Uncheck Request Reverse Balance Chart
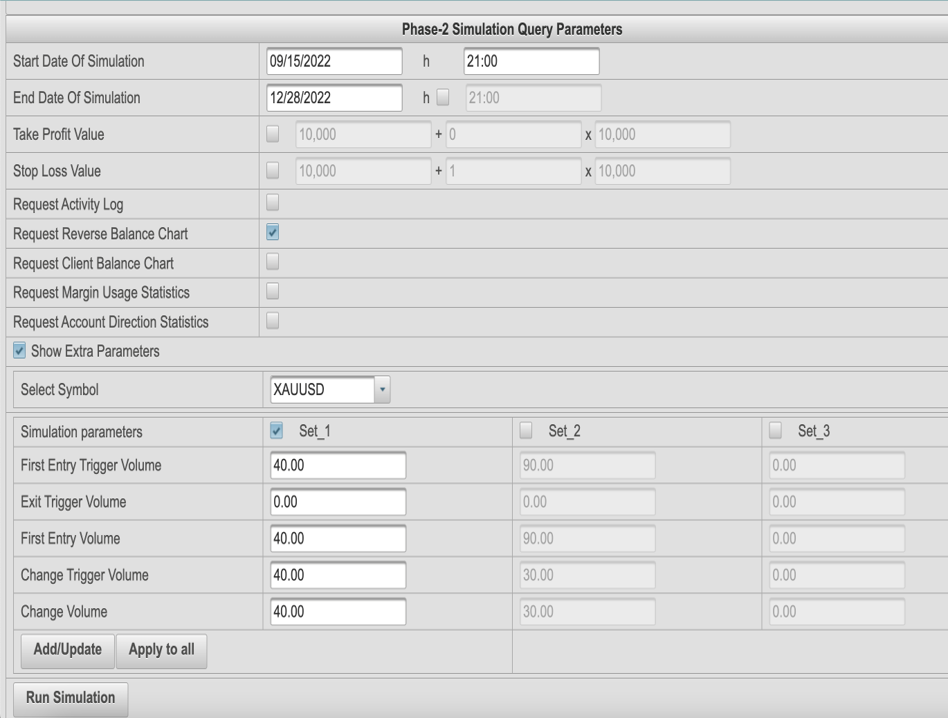 point(273,233)
